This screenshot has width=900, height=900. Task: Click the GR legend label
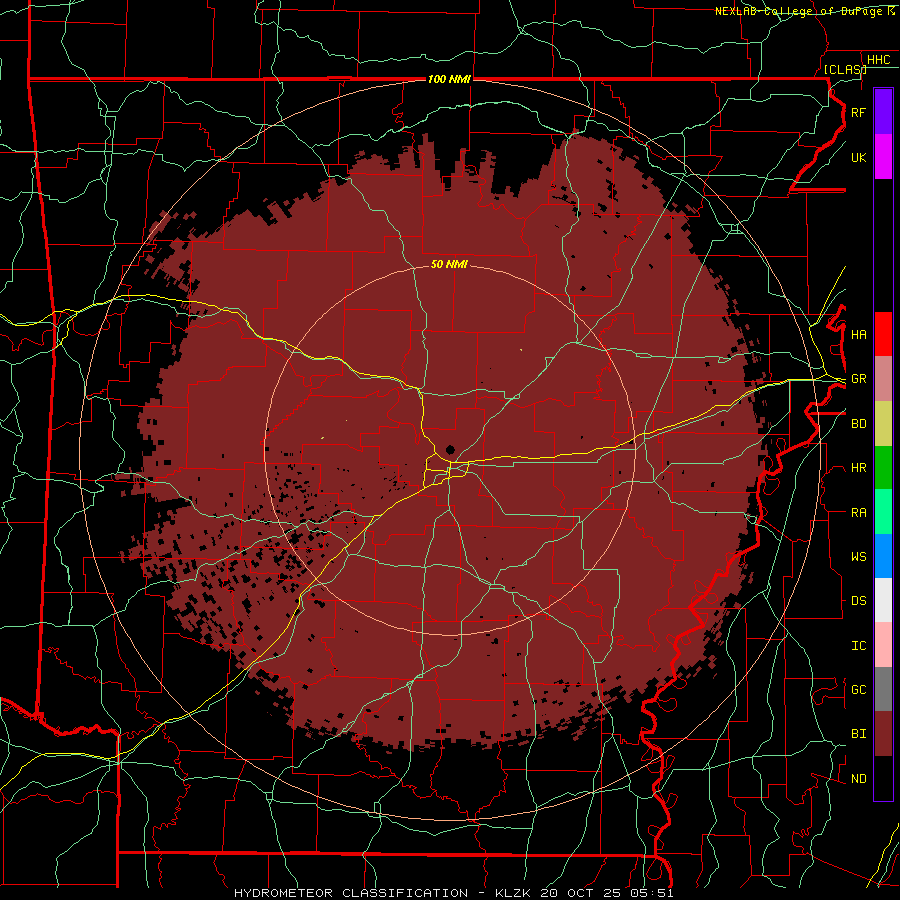(x=858, y=379)
